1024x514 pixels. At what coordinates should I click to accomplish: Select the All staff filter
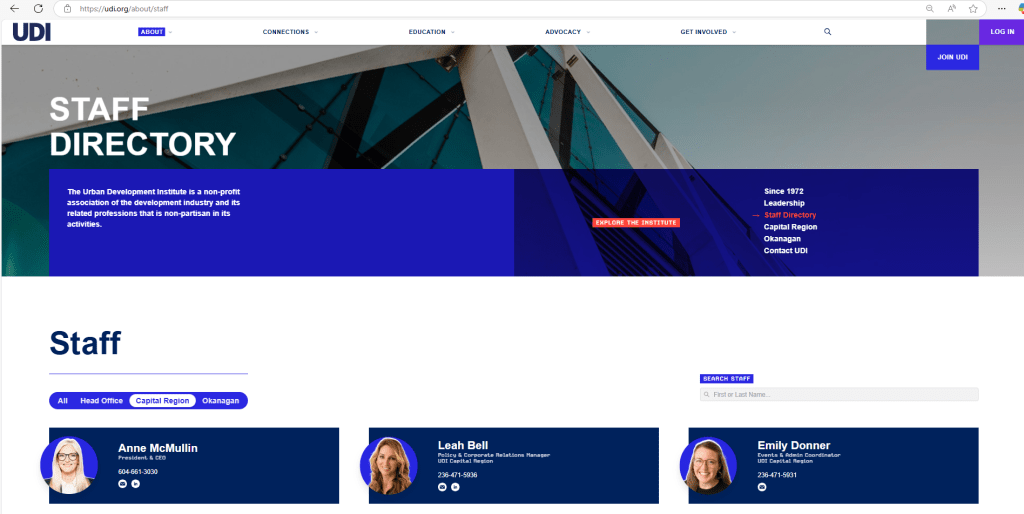click(62, 401)
